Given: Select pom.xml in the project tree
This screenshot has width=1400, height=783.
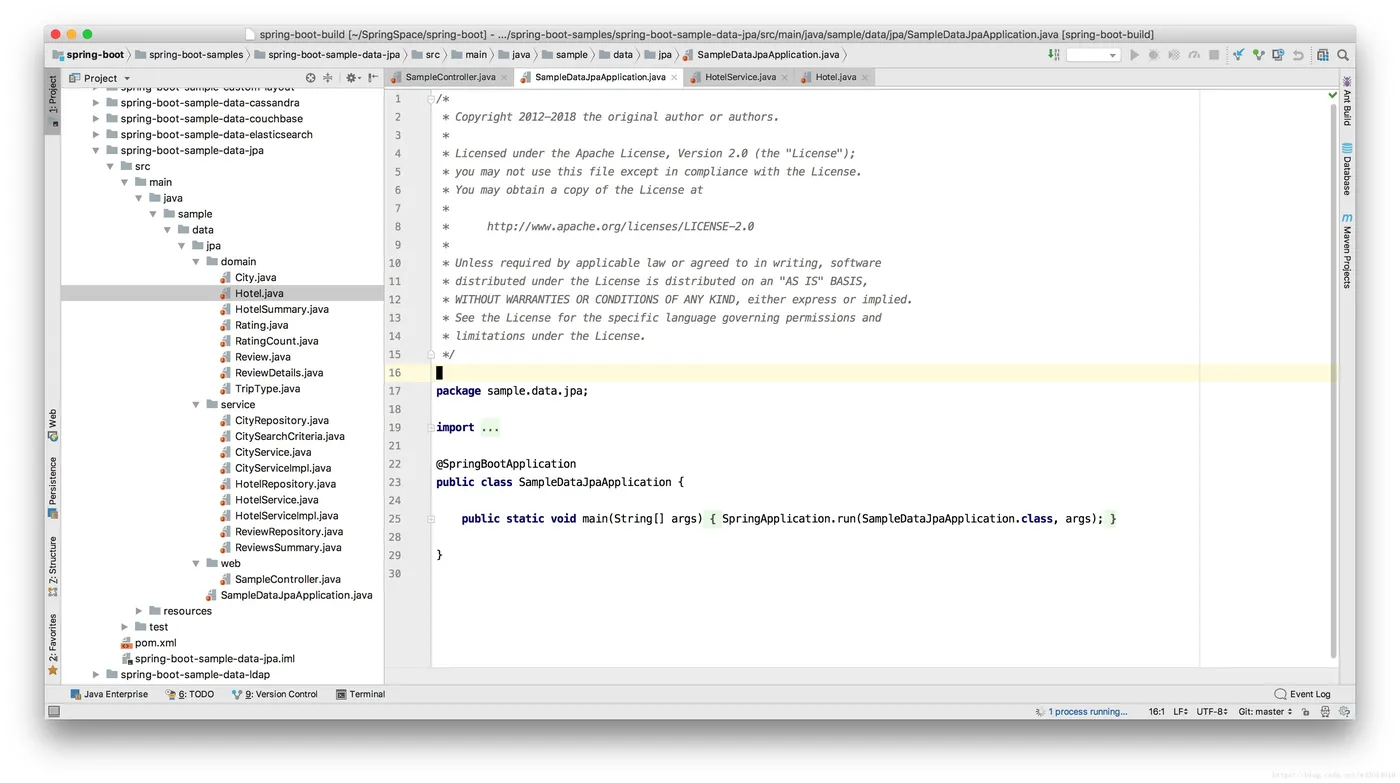Looking at the screenshot, I should click(155, 643).
